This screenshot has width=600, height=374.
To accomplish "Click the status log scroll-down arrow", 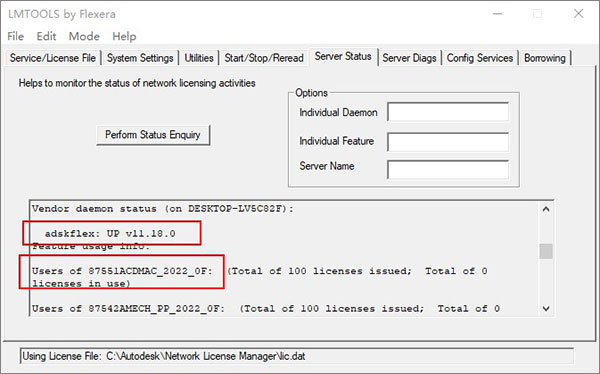I will coord(546,308).
